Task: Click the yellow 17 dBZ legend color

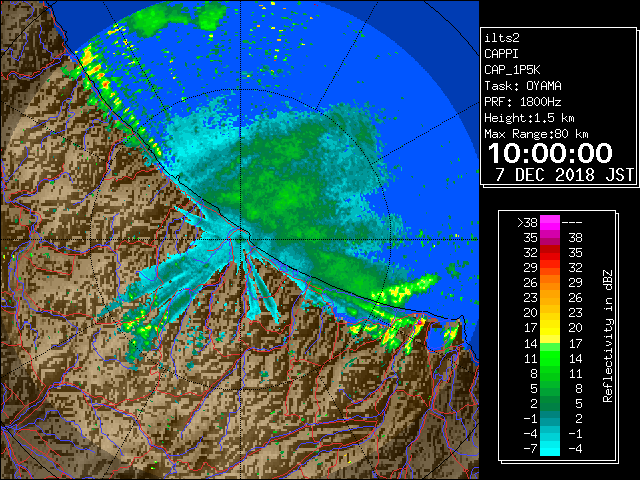Action: tap(550, 328)
